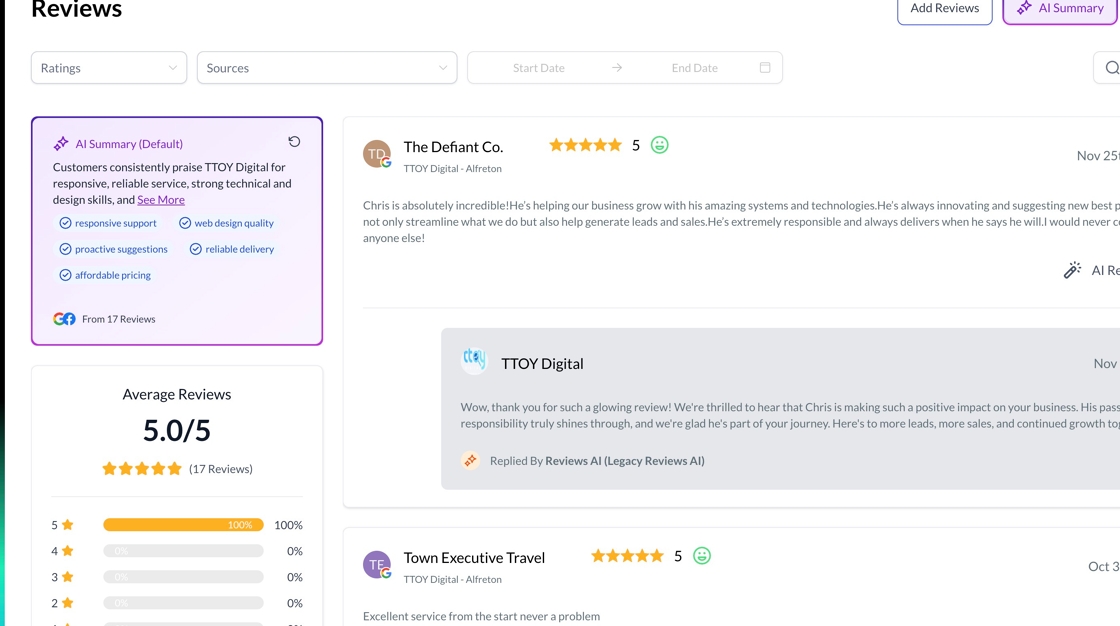Click the 2 star rating bar

tap(184, 603)
